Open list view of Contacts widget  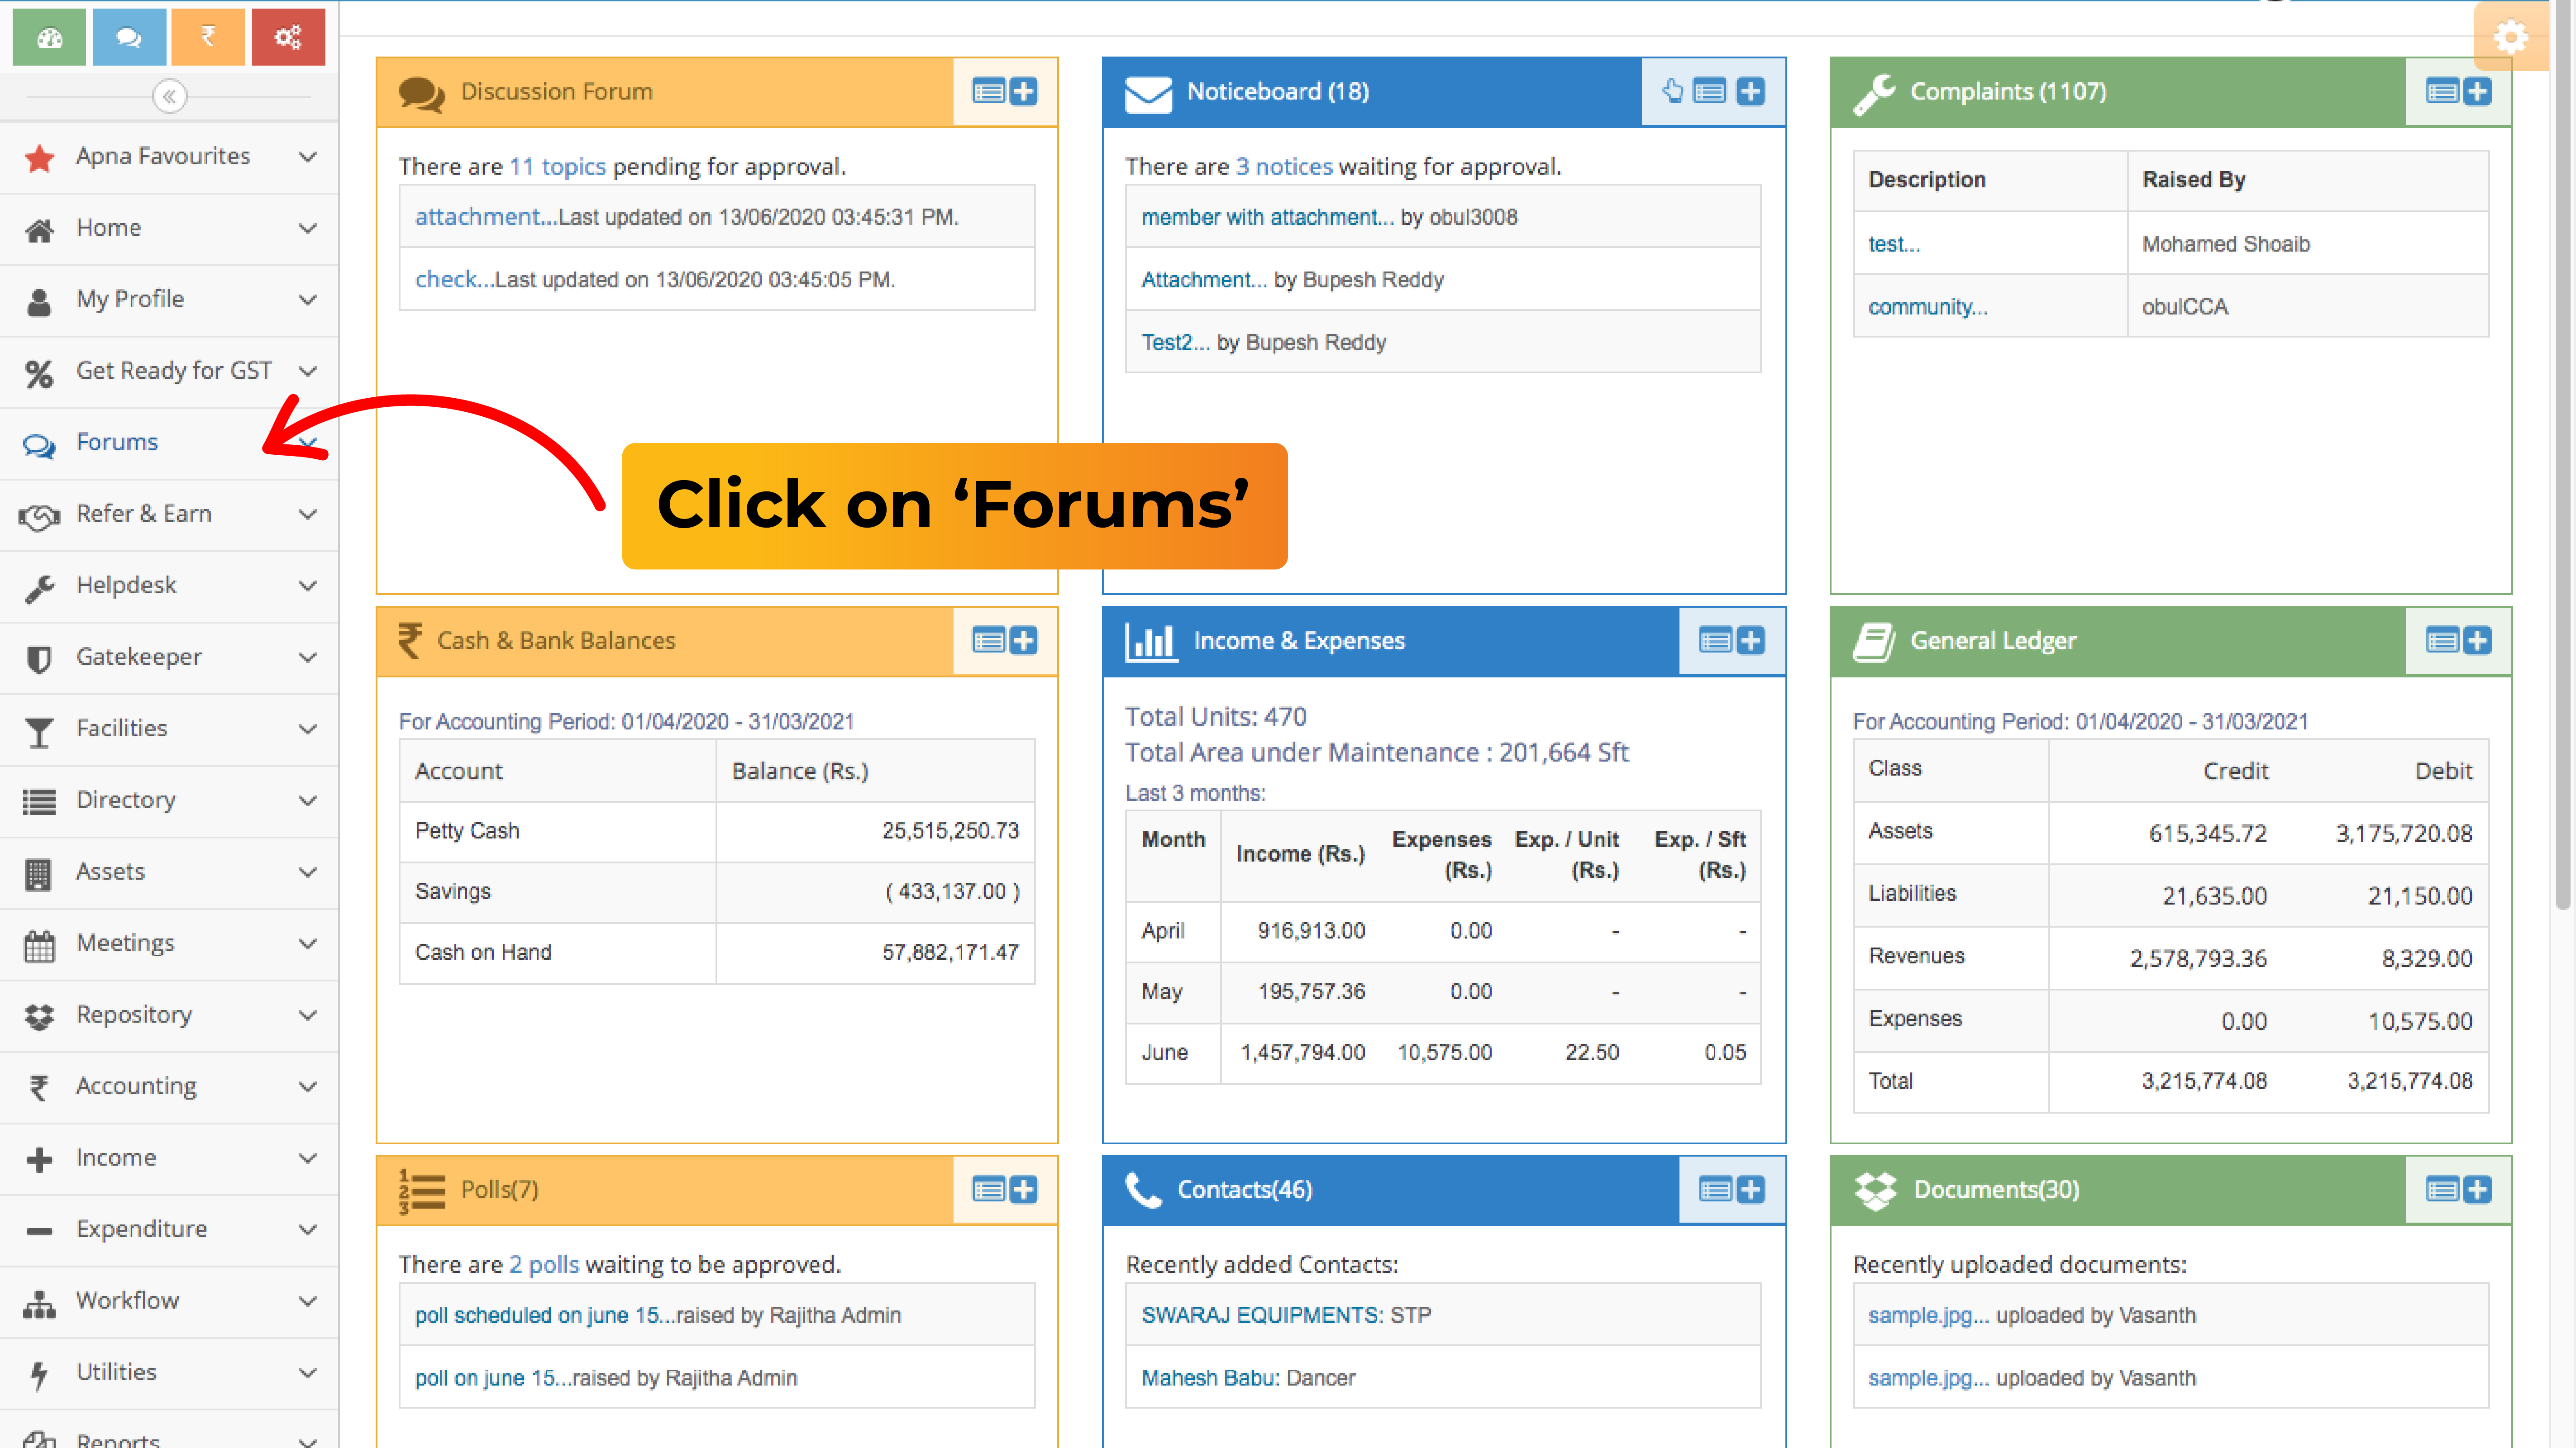pos(1715,1189)
